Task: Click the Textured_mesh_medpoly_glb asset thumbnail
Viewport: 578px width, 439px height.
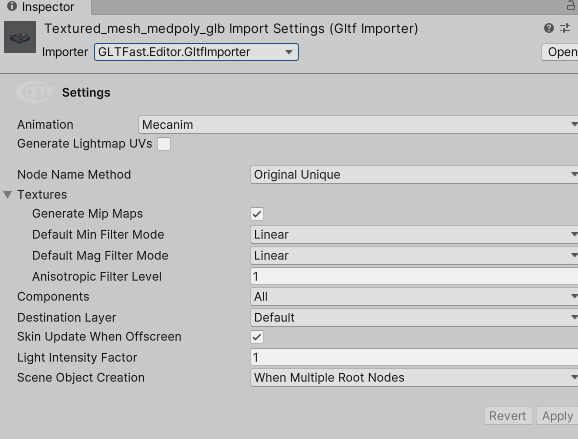Action: pos(20,37)
